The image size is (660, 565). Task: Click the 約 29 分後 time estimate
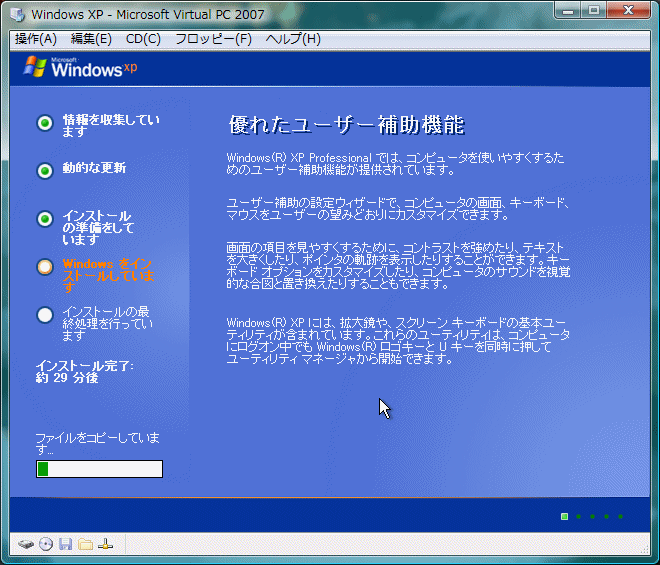pos(67,378)
